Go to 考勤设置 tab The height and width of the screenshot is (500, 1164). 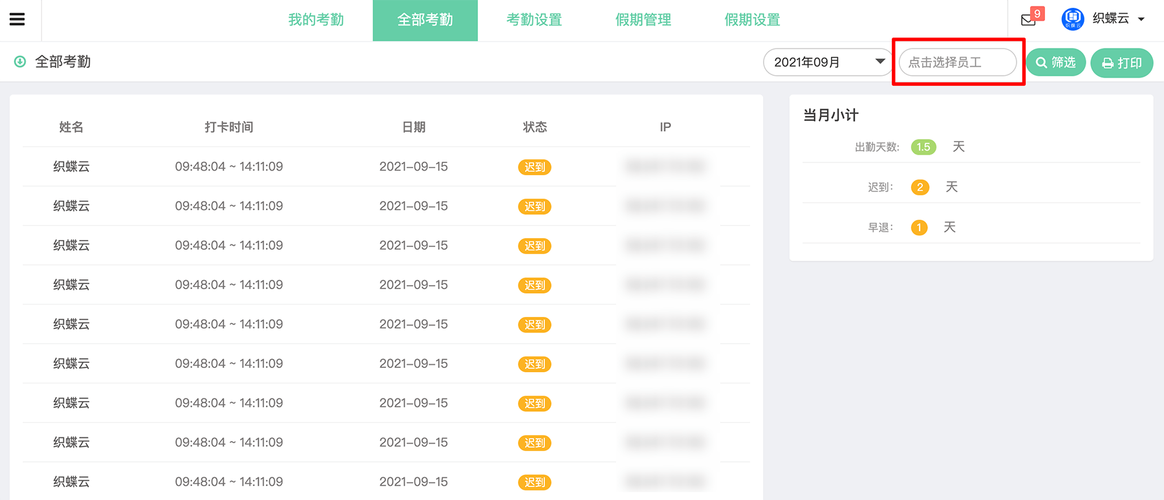(x=534, y=20)
